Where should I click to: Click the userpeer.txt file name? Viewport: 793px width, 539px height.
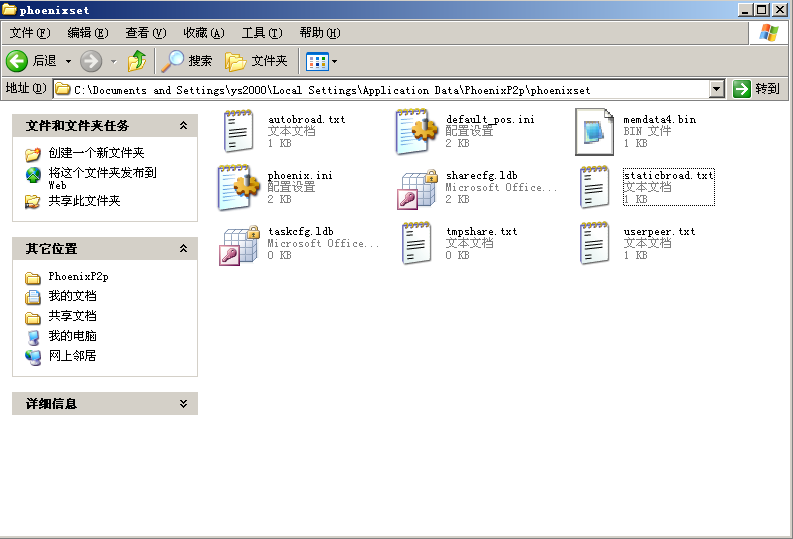[x=659, y=232]
